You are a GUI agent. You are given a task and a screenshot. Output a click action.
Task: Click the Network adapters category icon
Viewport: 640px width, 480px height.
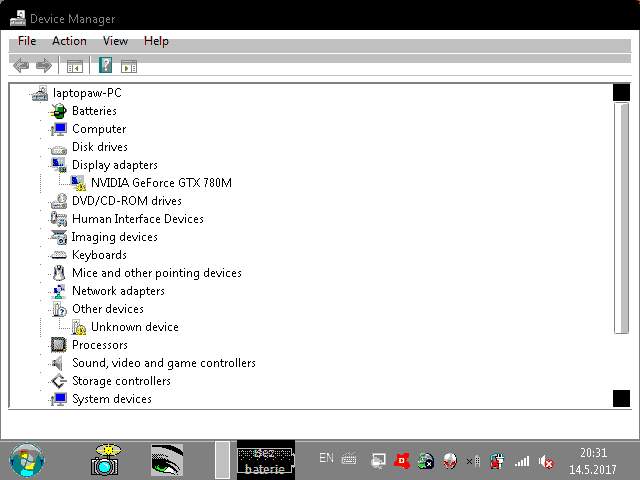click(x=59, y=291)
